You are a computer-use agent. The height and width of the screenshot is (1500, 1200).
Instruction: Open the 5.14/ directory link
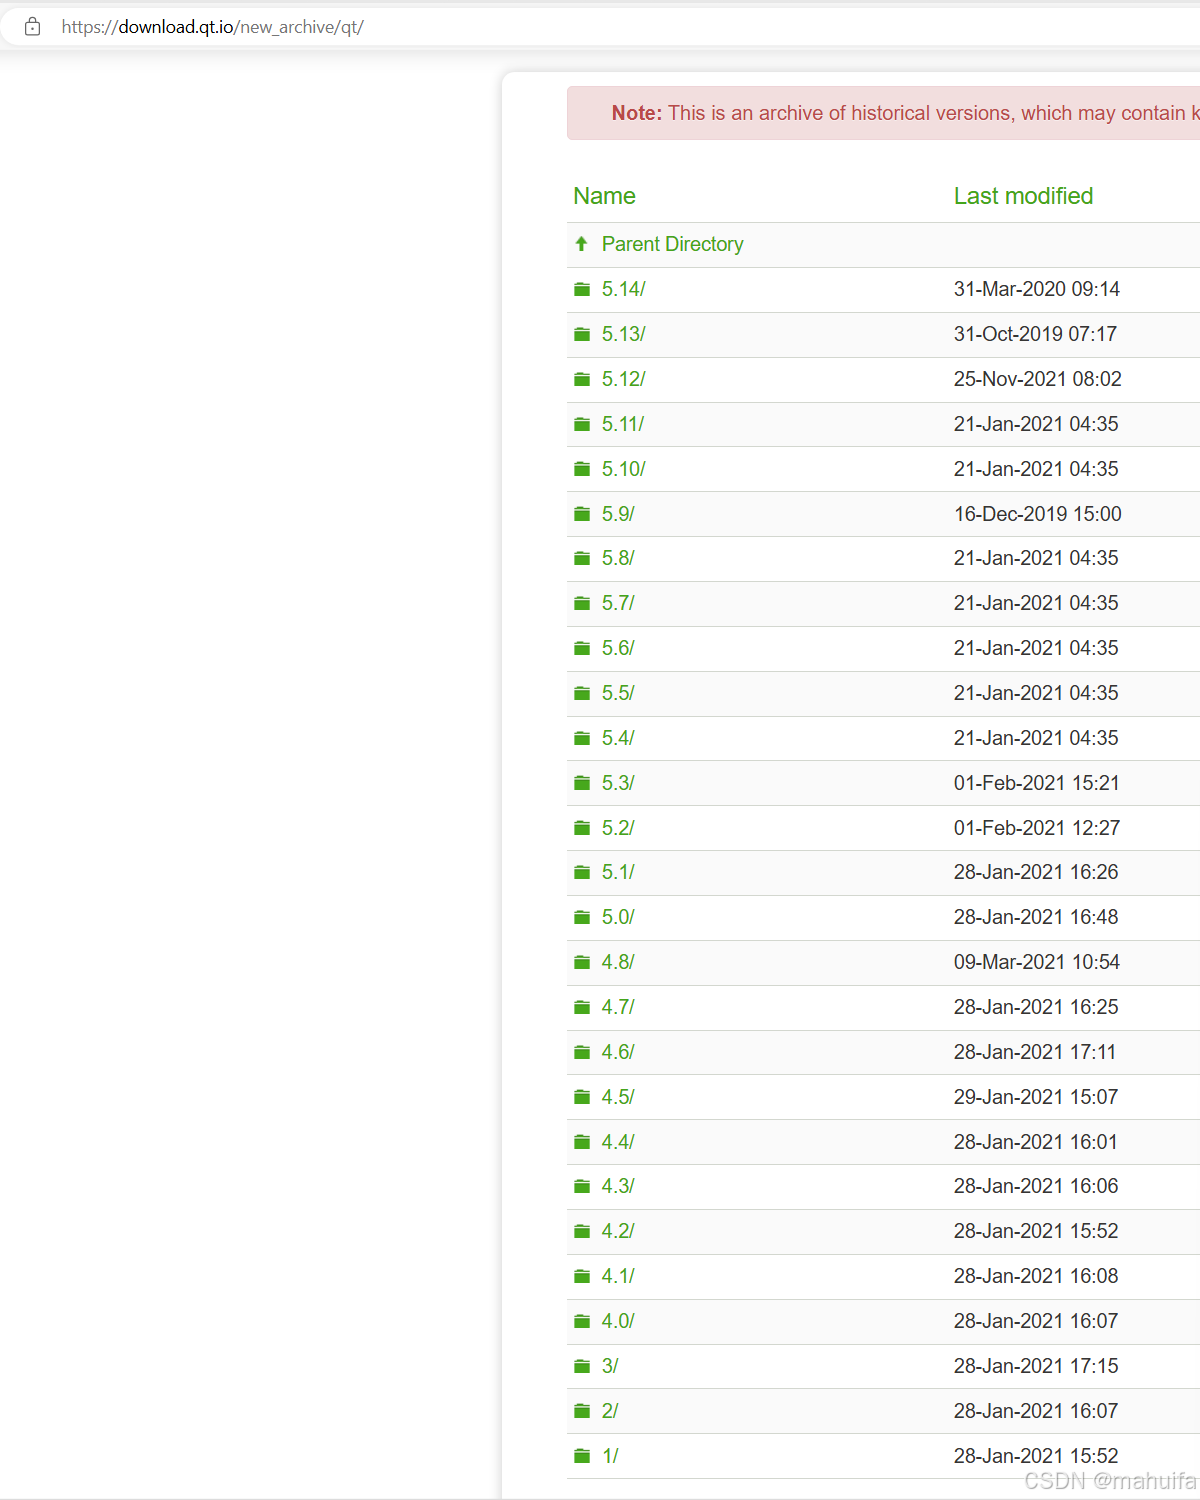(624, 289)
